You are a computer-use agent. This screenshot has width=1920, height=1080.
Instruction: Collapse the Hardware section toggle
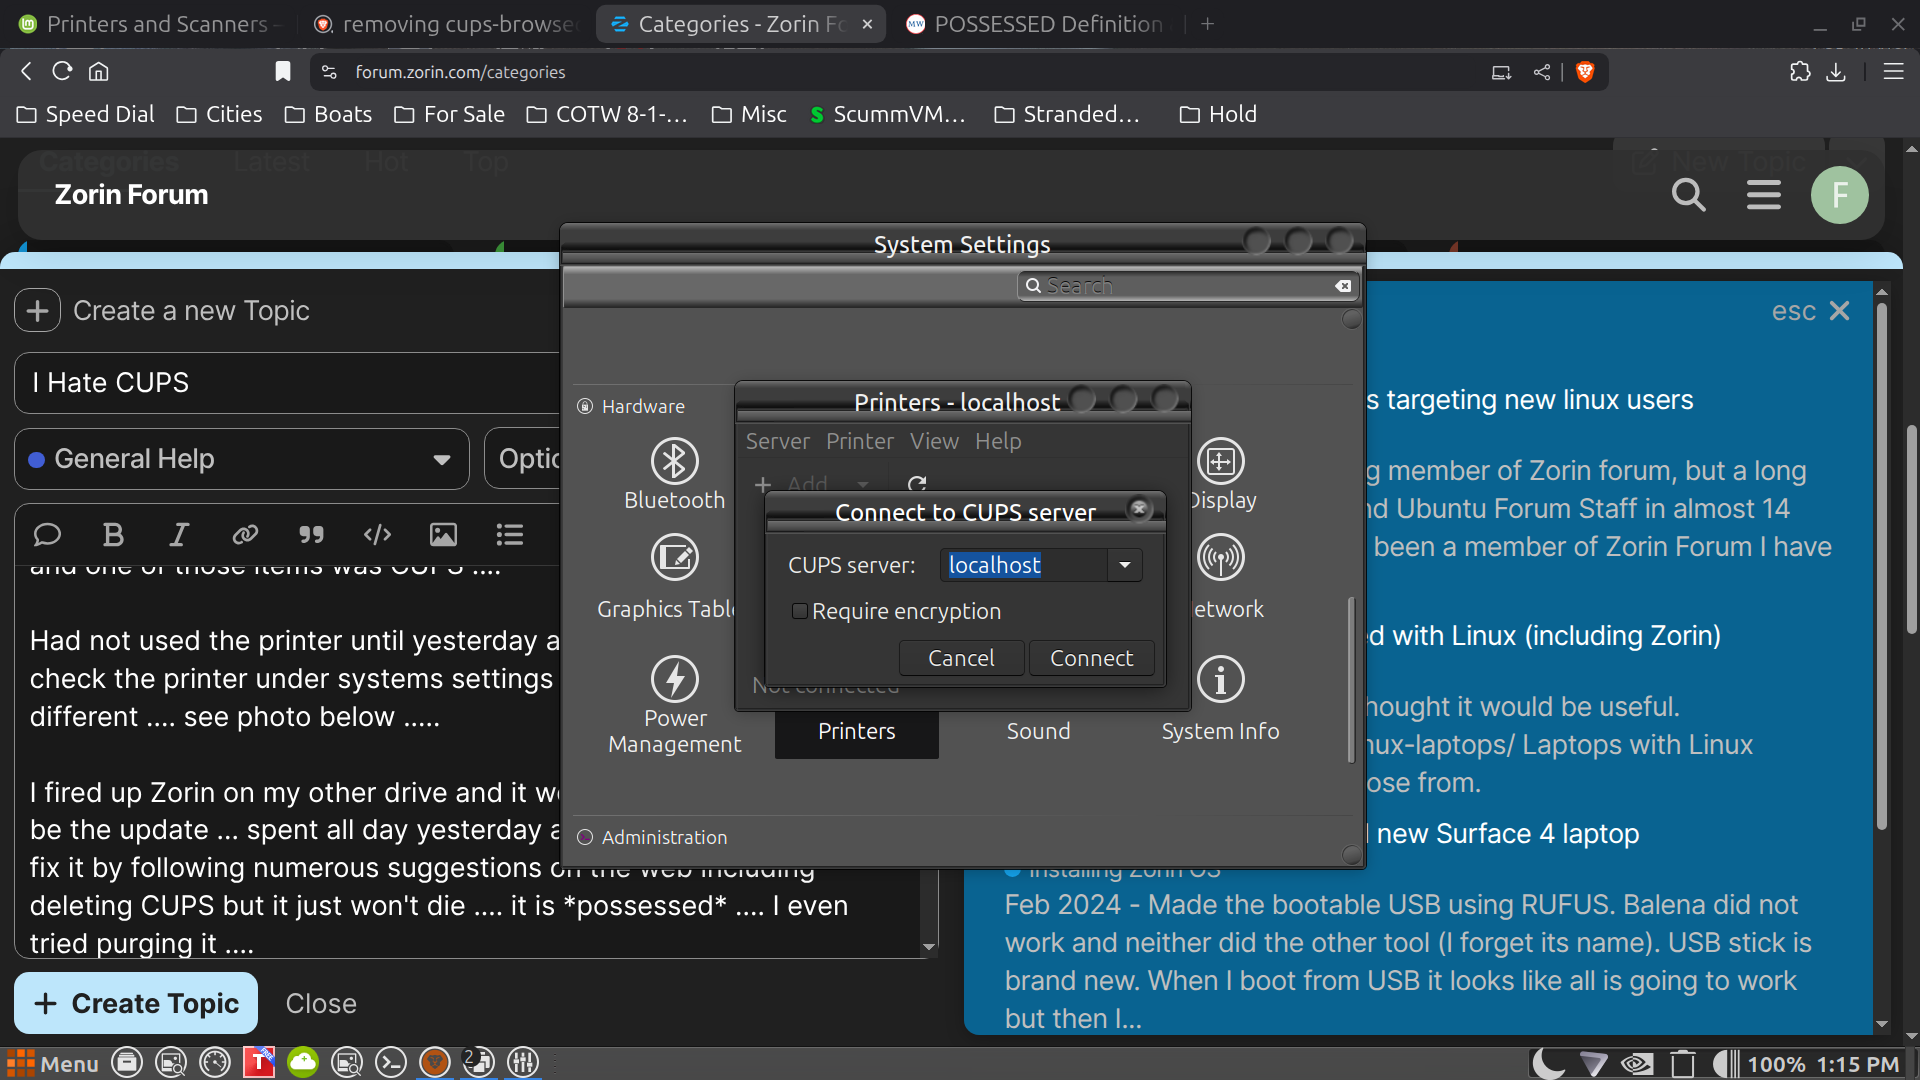585,406
